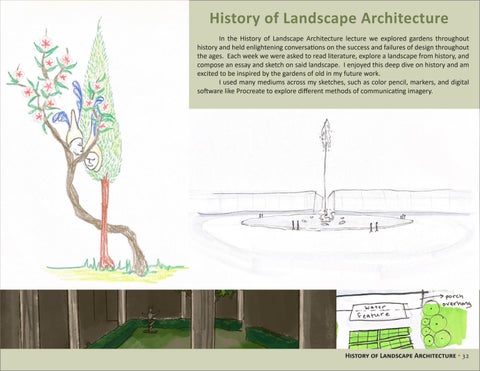Click the yellow grass beneath the trees
This screenshot has width=480, height=371.
click(113, 274)
